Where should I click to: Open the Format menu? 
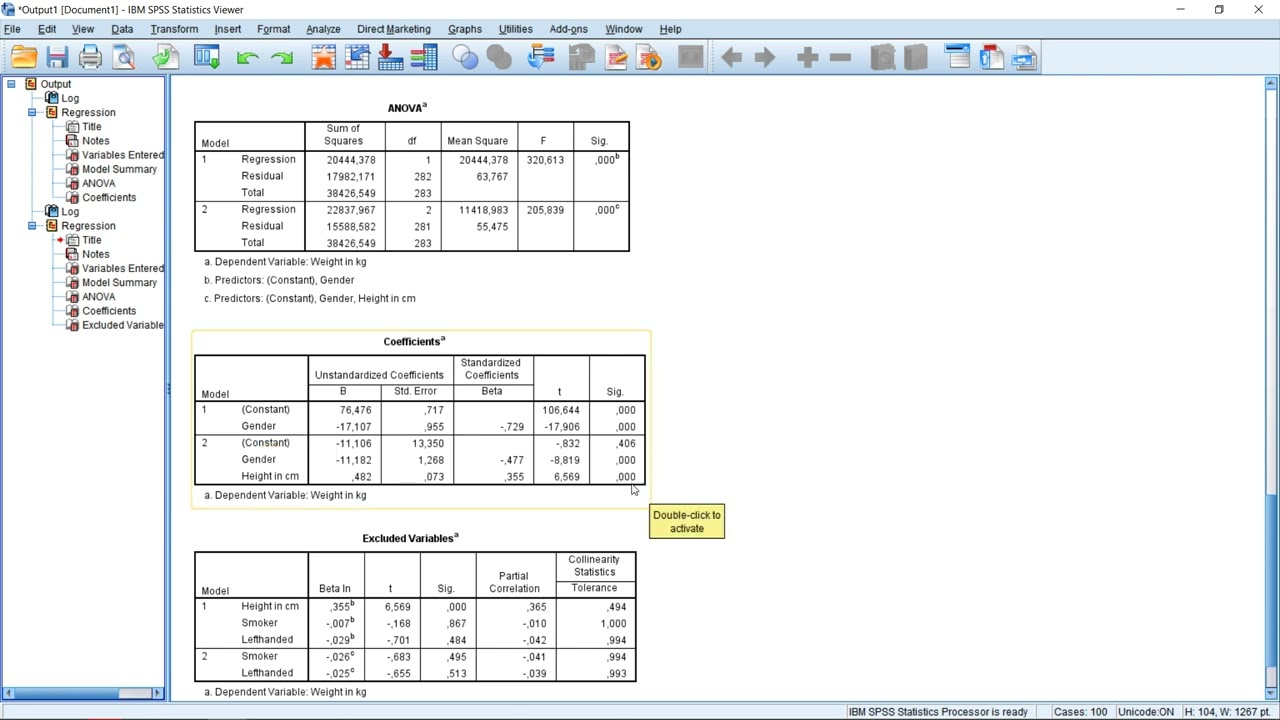pos(273,29)
